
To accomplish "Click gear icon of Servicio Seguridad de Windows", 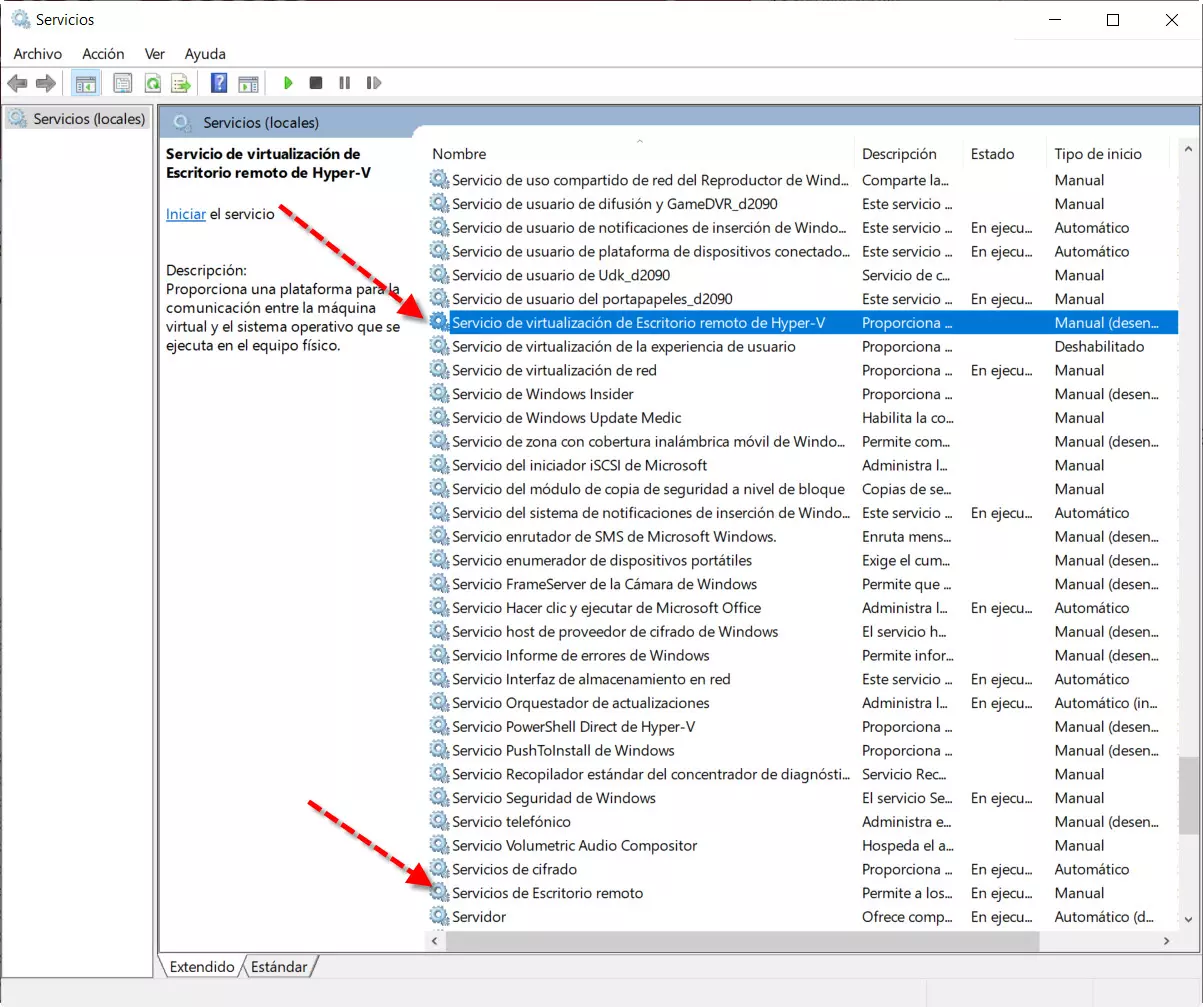I will (x=439, y=798).
